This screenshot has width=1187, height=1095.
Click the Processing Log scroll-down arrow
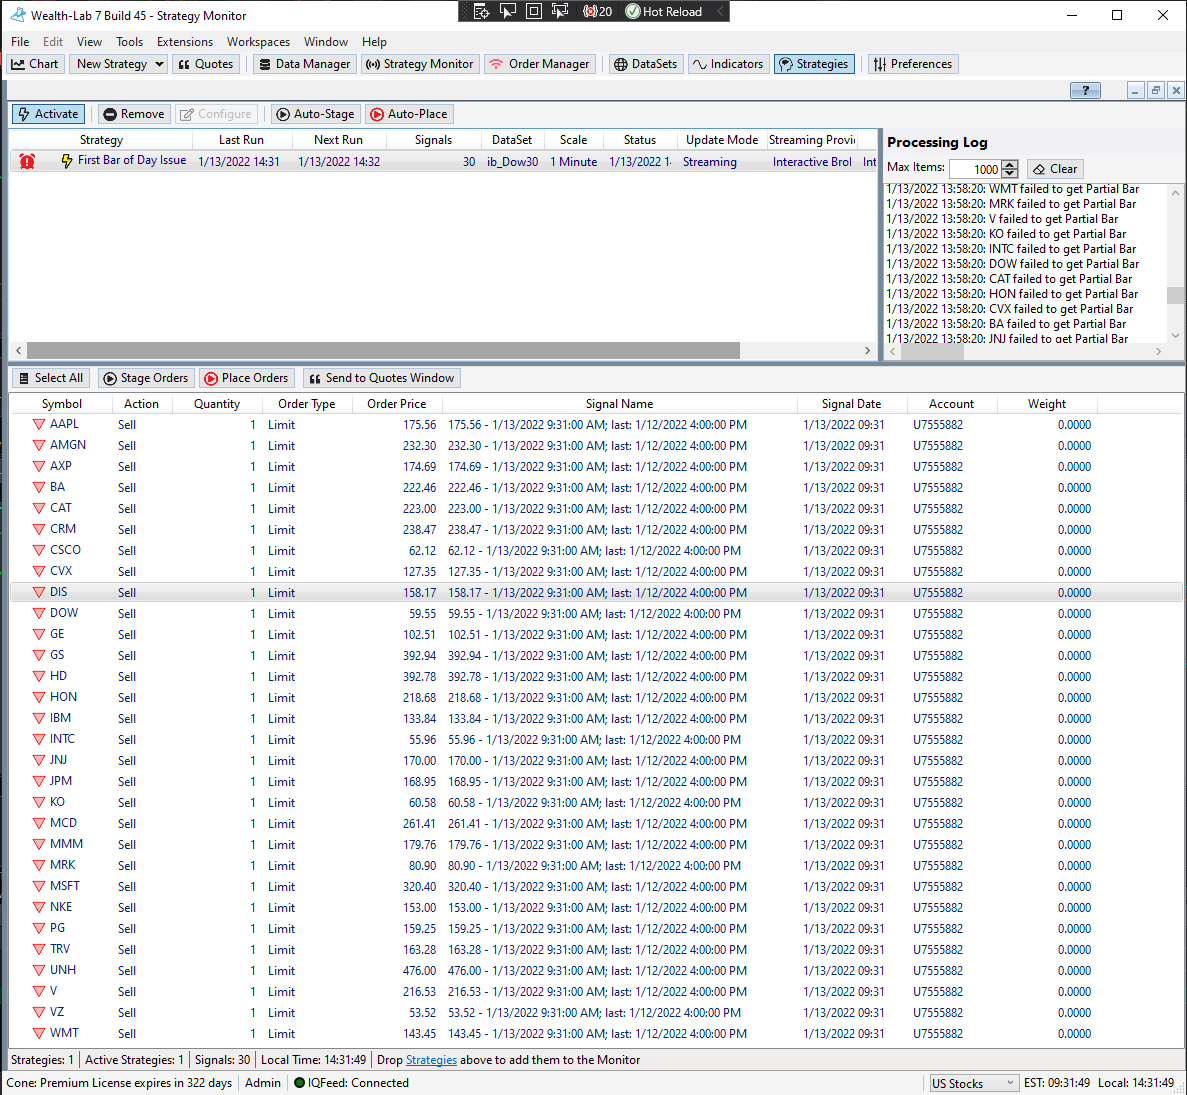click(1176, 335)
